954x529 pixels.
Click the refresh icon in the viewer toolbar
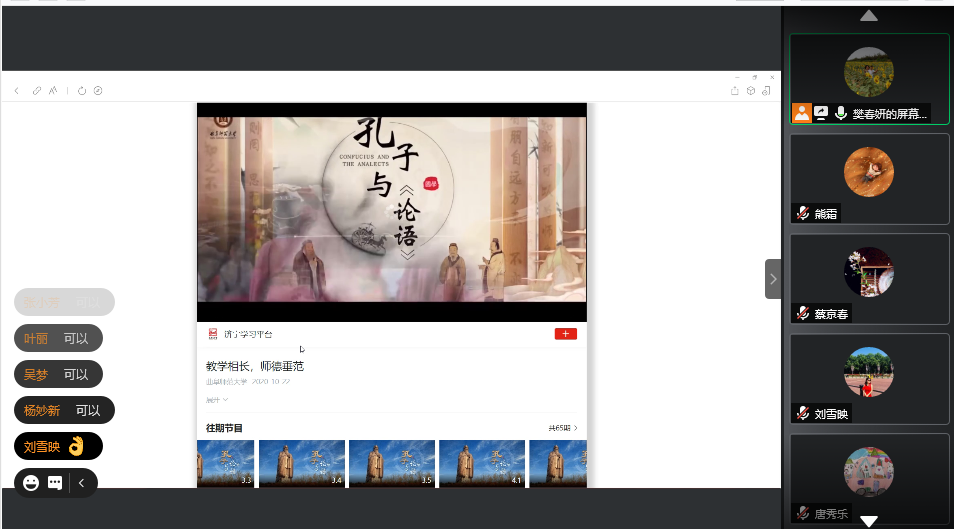pyautogui.click(x=82, y=91)
